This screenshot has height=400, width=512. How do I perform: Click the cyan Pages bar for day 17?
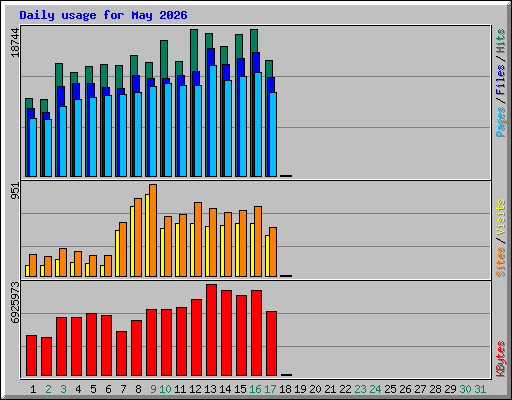point(273,135)
